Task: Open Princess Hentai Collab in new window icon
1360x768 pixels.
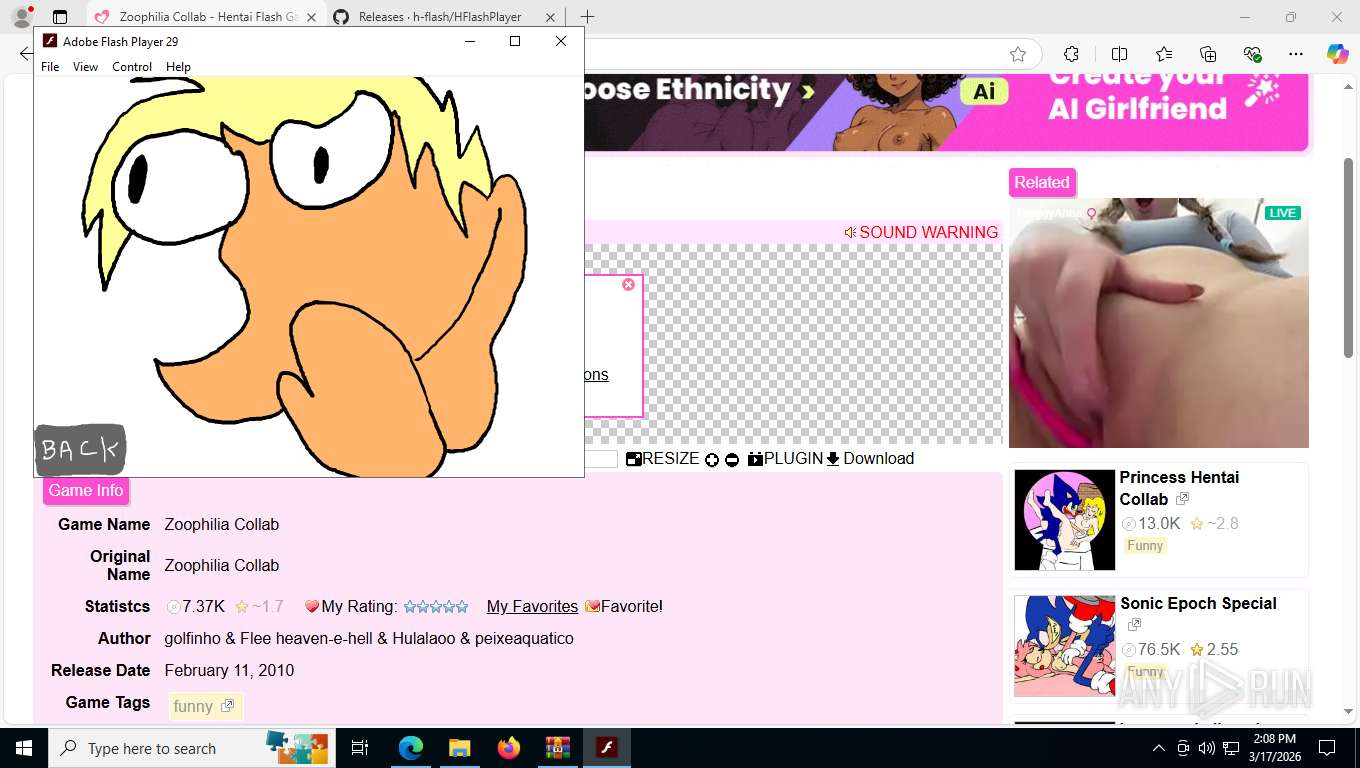Action: pos(1183,499)
